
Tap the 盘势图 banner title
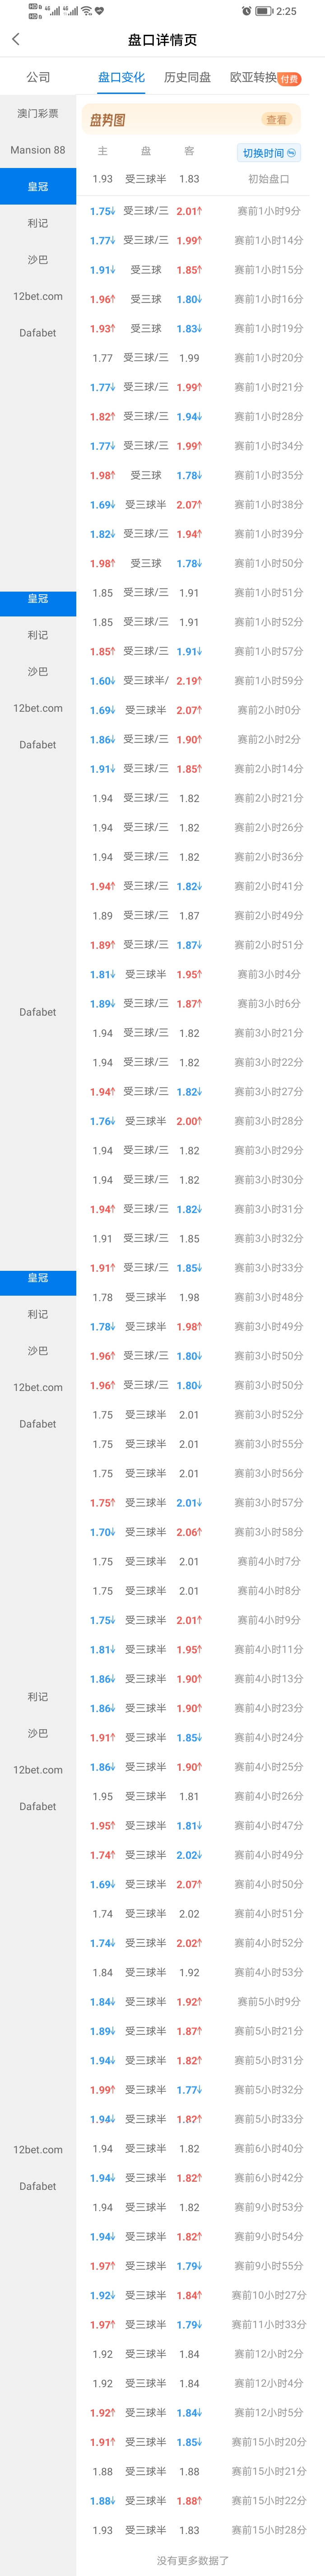click(x=107, y=120)
